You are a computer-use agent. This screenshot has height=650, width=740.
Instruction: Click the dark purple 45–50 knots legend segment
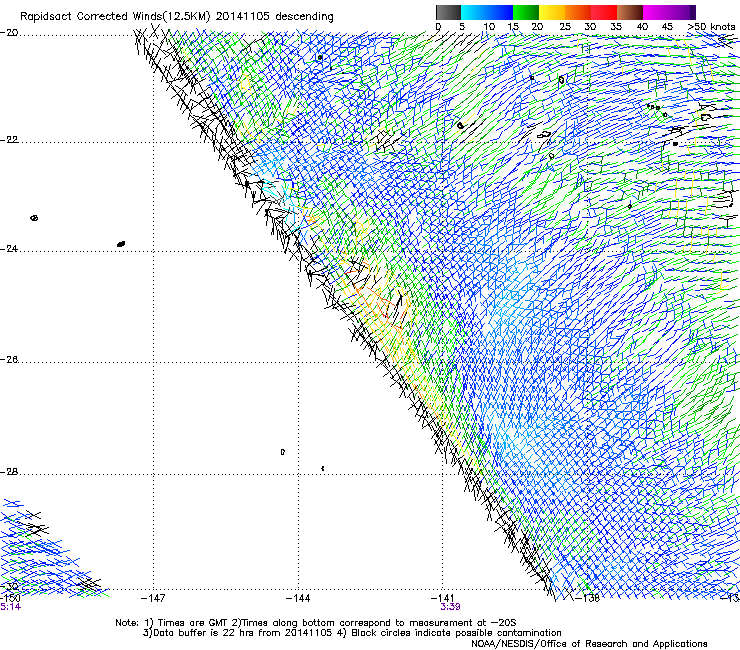[x=682, y=12]
